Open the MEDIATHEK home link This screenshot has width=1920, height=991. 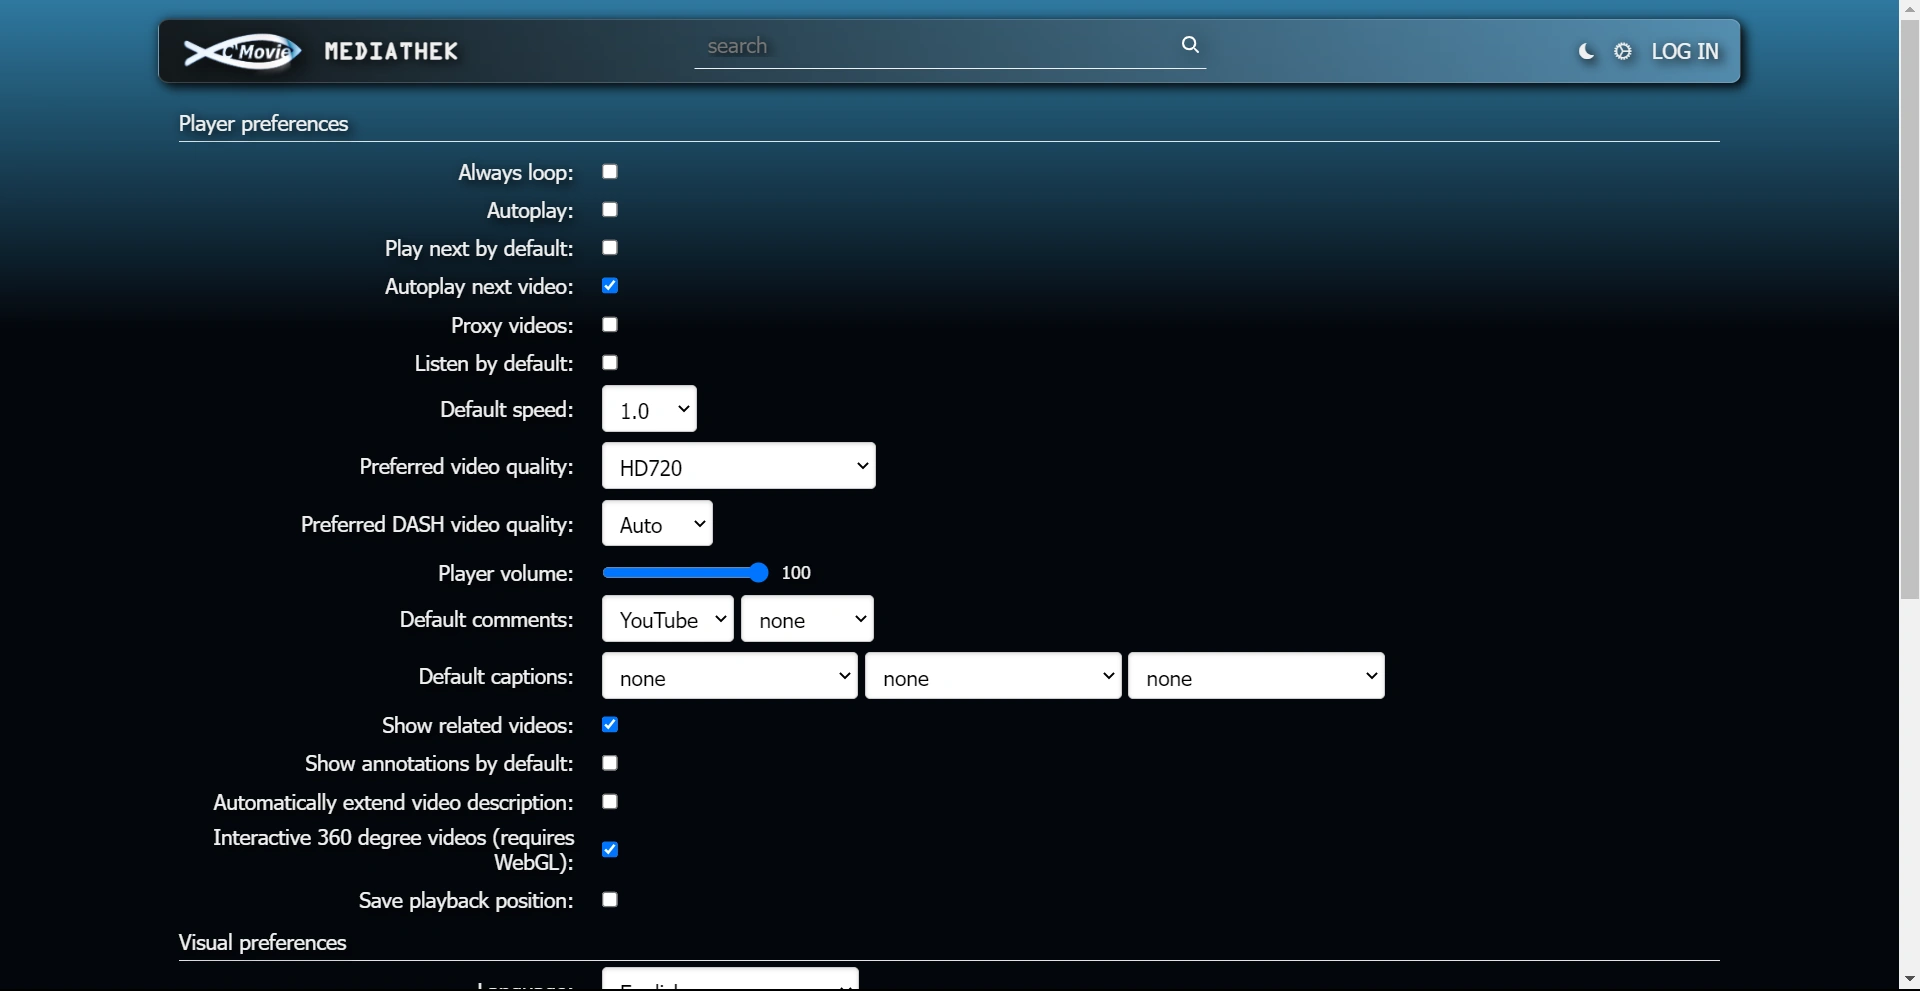[391, 52]
